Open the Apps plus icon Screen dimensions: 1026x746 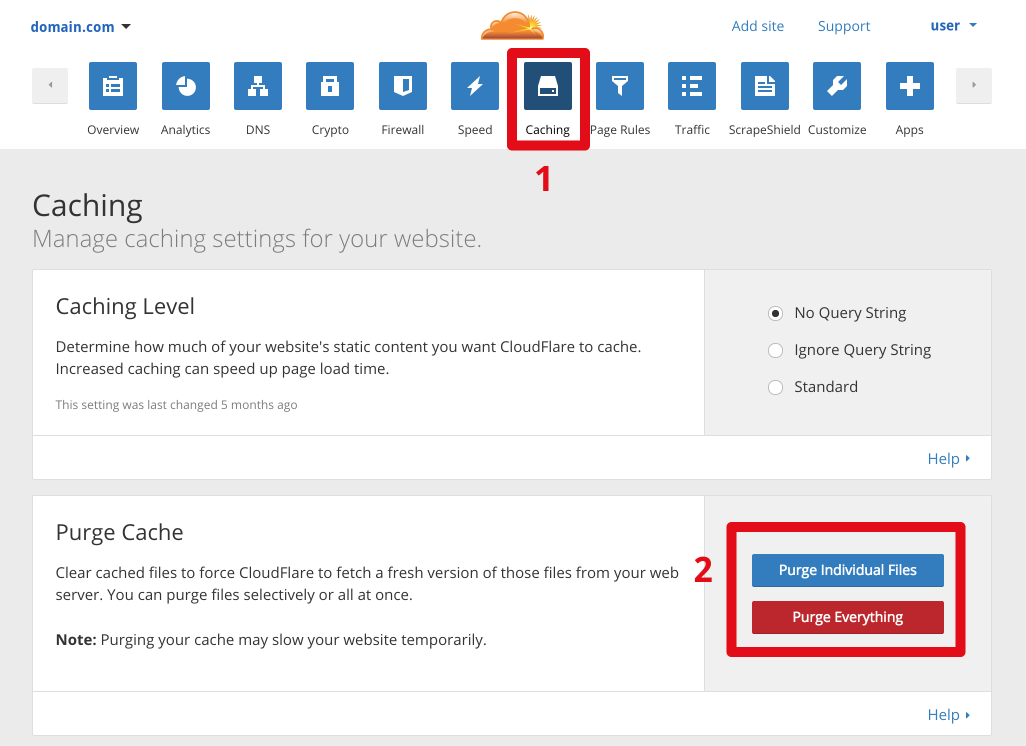click(x=910, y=86)
